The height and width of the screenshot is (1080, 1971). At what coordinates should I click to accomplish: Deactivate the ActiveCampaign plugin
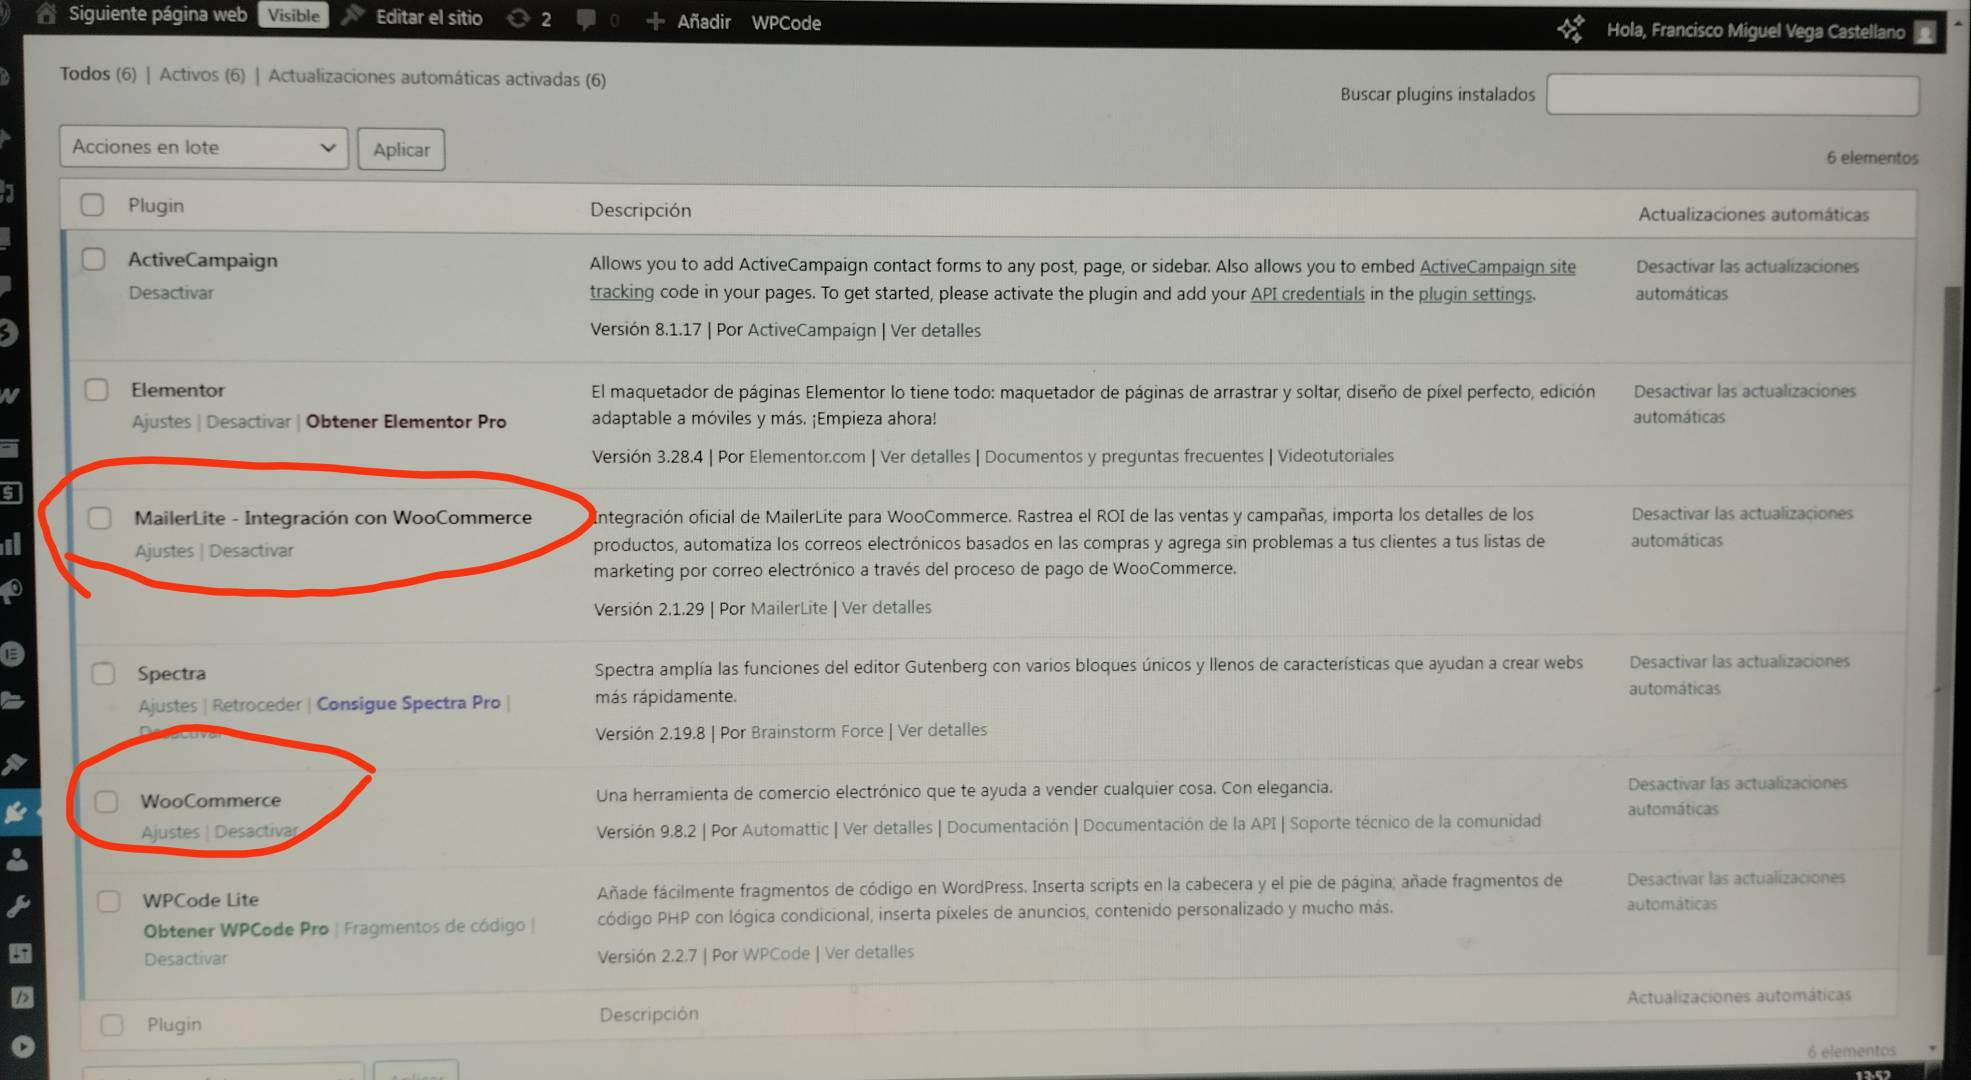pos(171,293)
